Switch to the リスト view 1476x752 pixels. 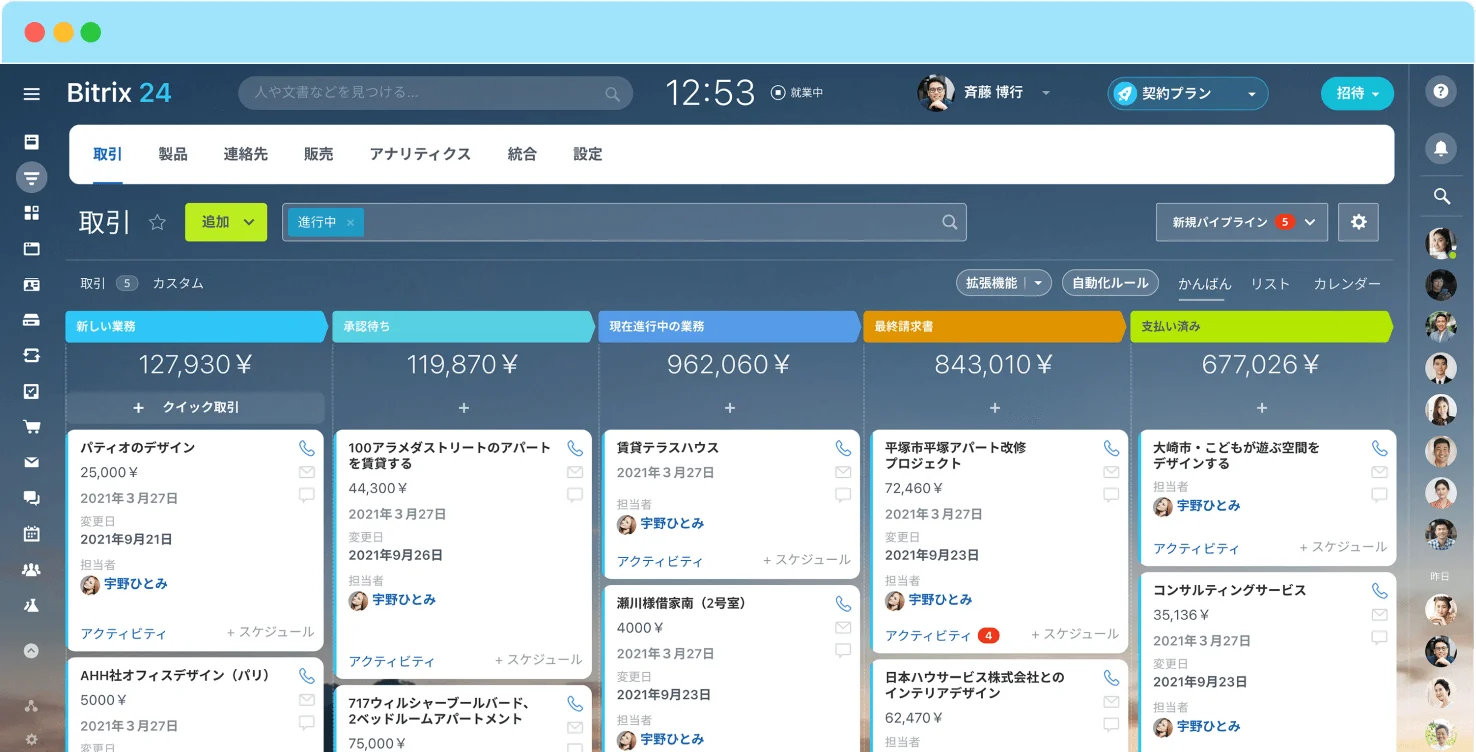(x=1270, y=284)
